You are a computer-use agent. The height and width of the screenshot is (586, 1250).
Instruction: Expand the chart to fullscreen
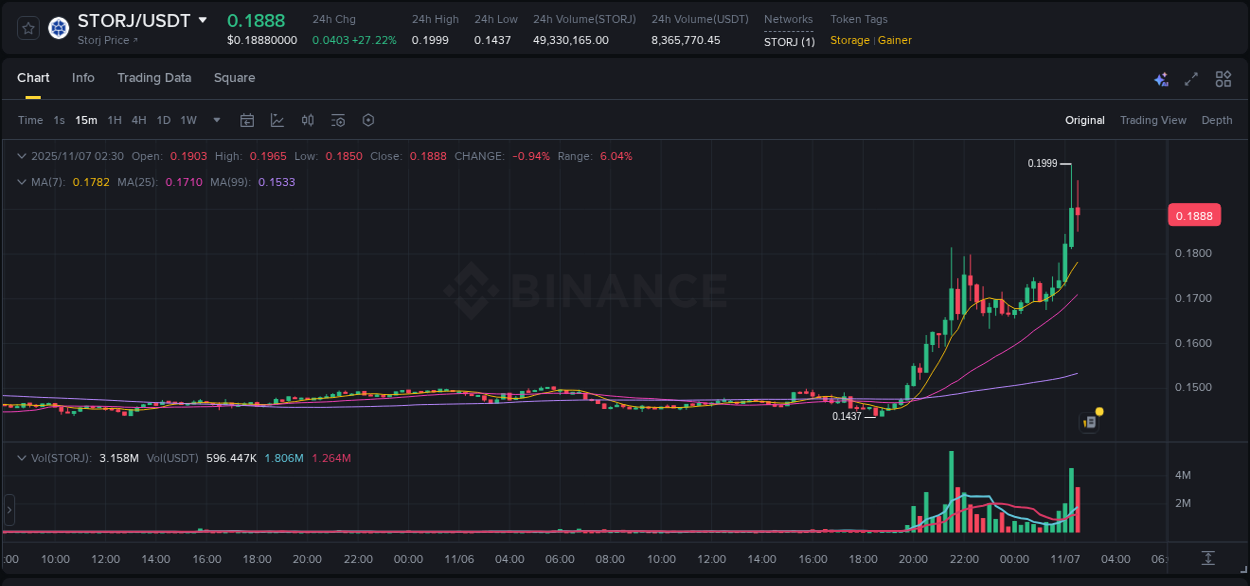1191,78
